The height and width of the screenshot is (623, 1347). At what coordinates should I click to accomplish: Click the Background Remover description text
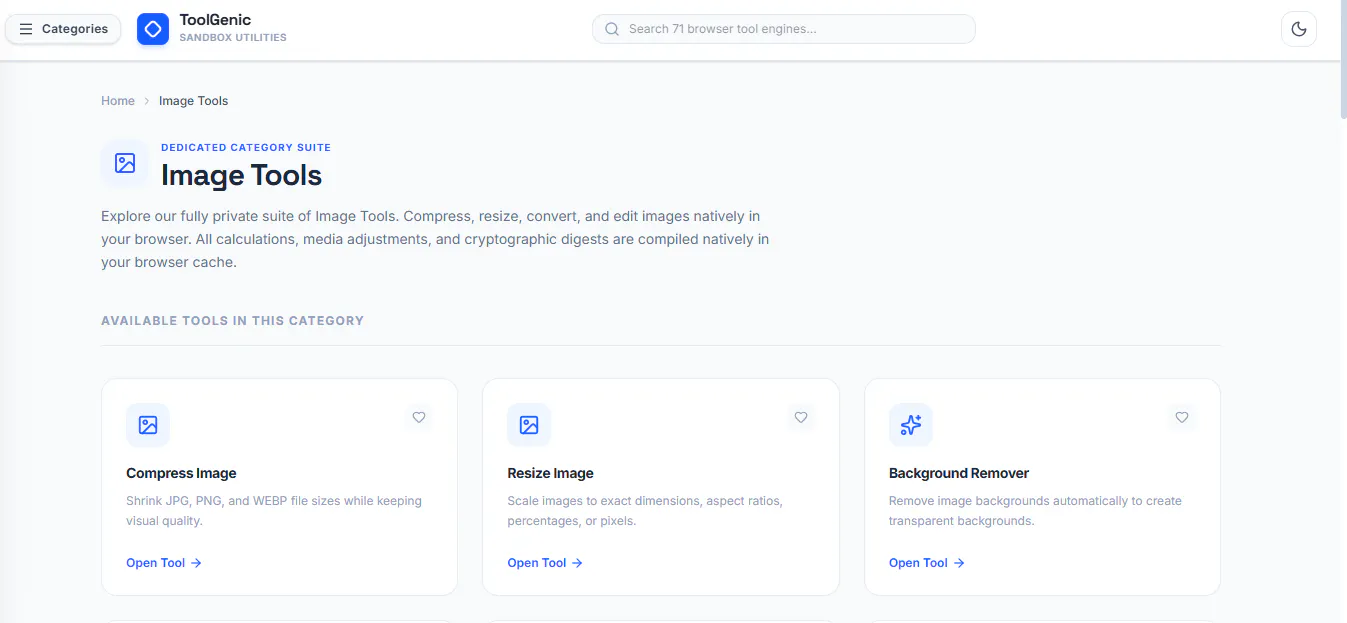(x=1035, y=511)
